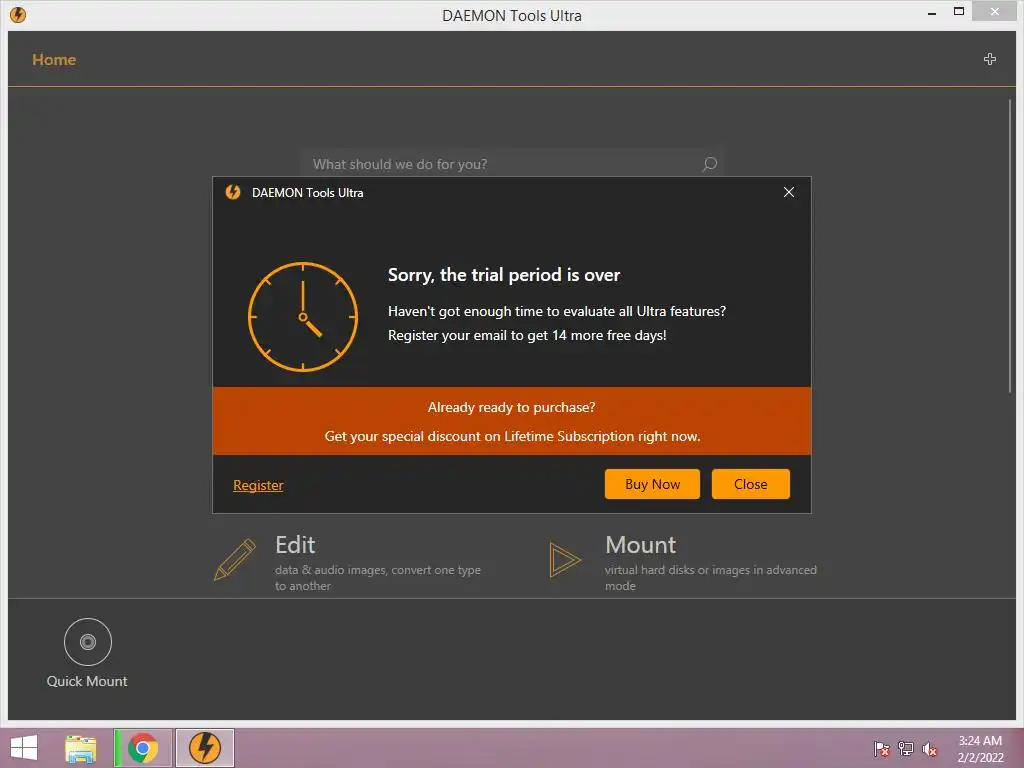The height and width of the screenshot is (768, 1024).
Task: Select the Home tab
Action: 54,59
